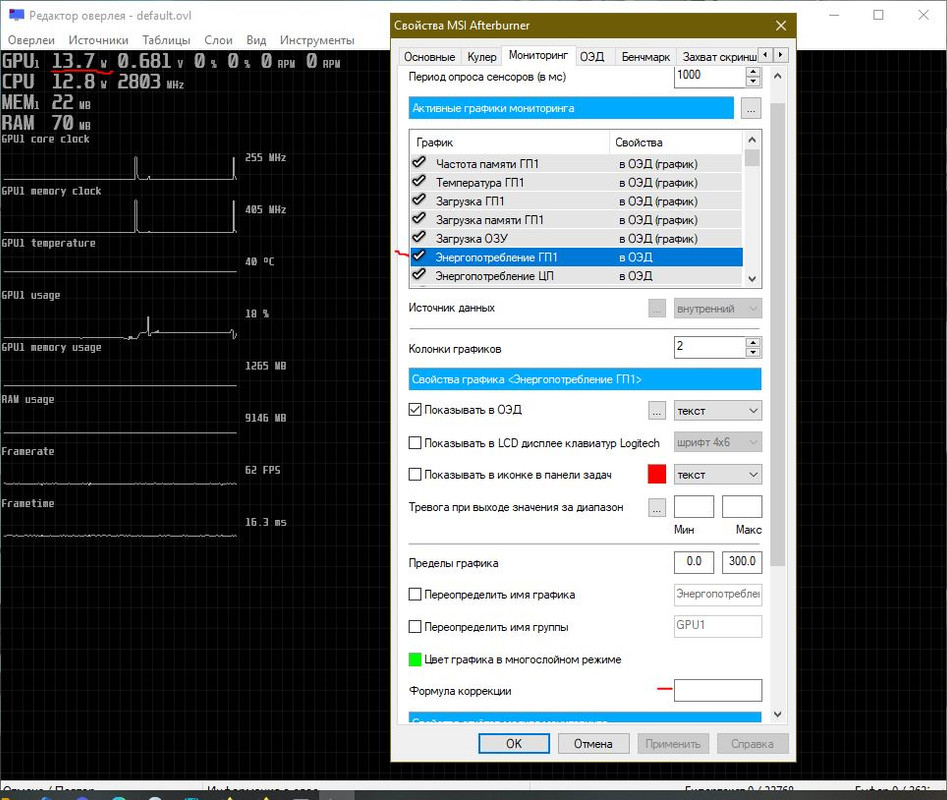Pick the red taskbar icon color swatch
This screenshot has width=947, height=800.
[656, 475]
